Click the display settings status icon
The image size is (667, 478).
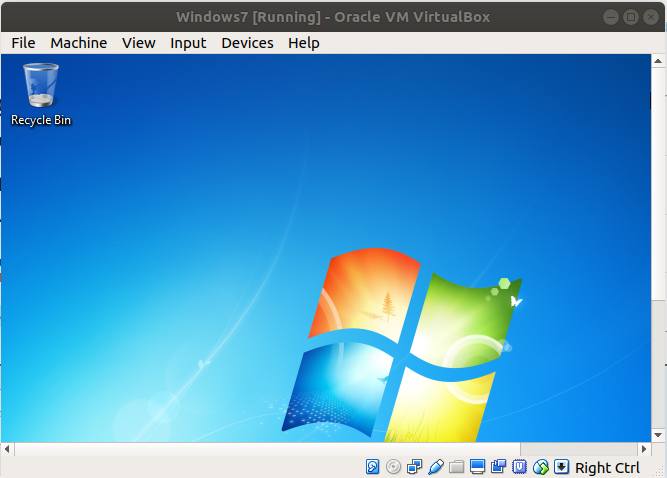[x=477, y=467]
